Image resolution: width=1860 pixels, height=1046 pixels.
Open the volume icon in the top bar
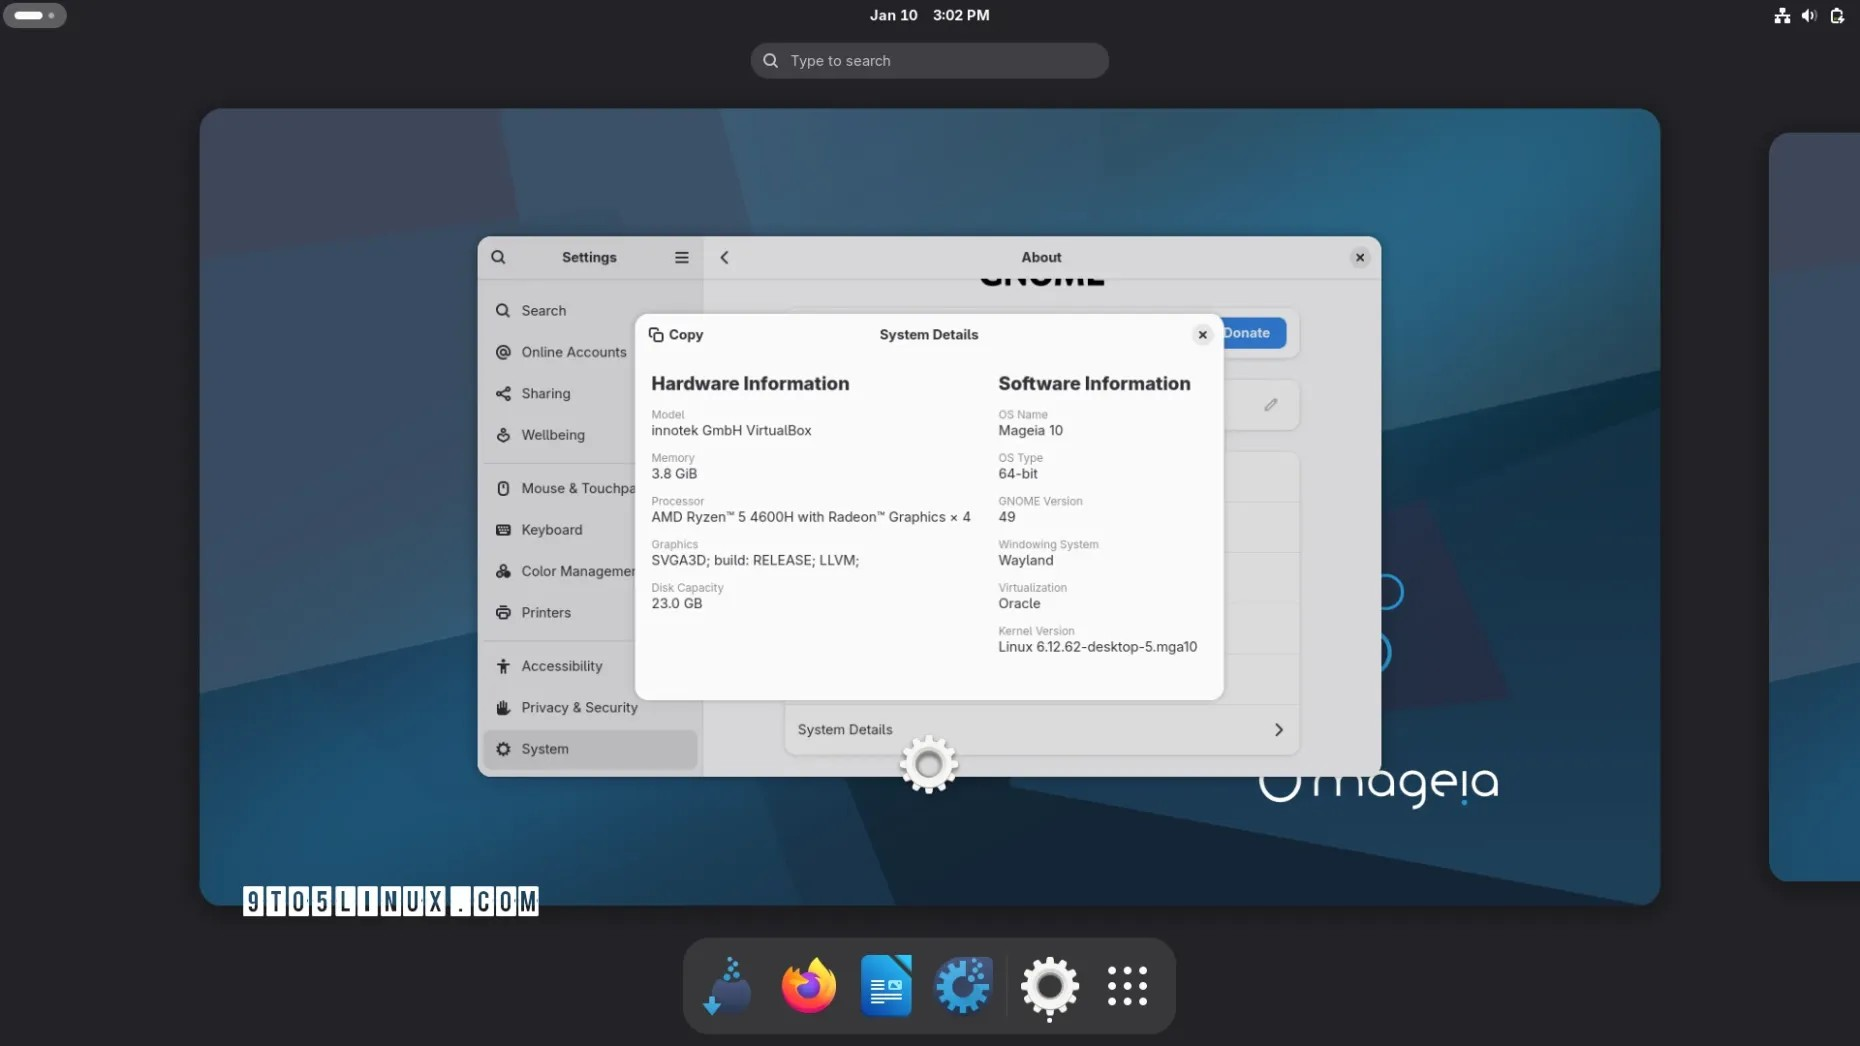pos(1809,15)
